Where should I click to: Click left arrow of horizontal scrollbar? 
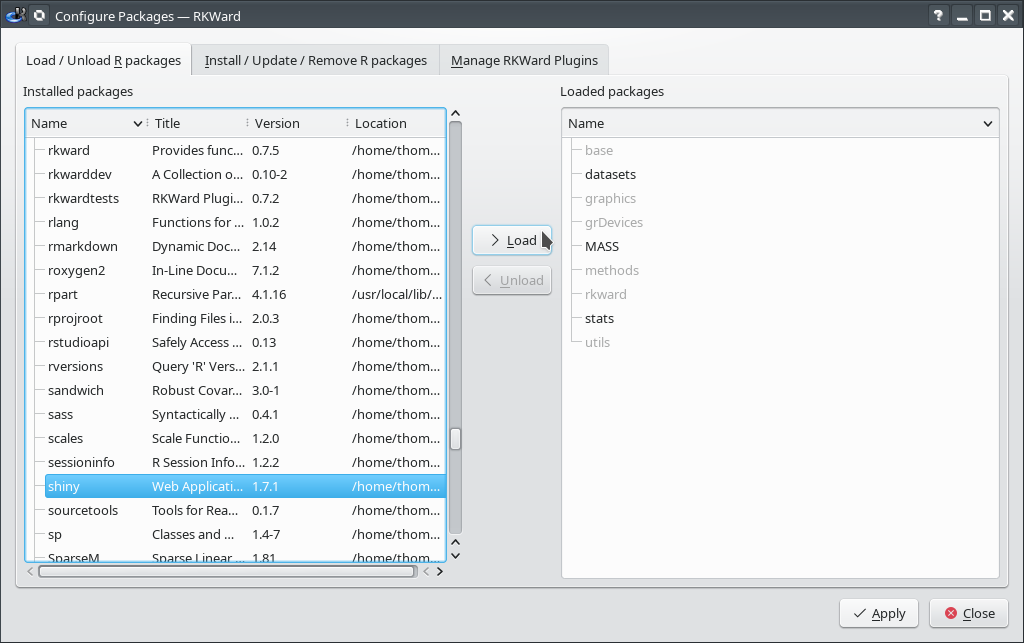pyautogui.click(x=30, y=572)
